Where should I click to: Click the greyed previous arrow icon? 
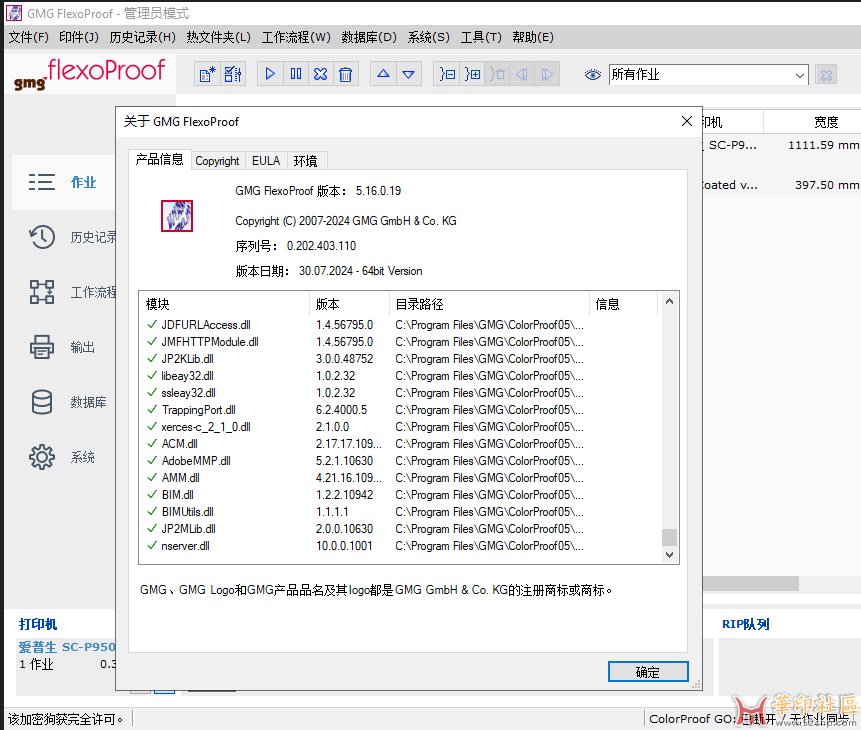[x=522, y=74]
